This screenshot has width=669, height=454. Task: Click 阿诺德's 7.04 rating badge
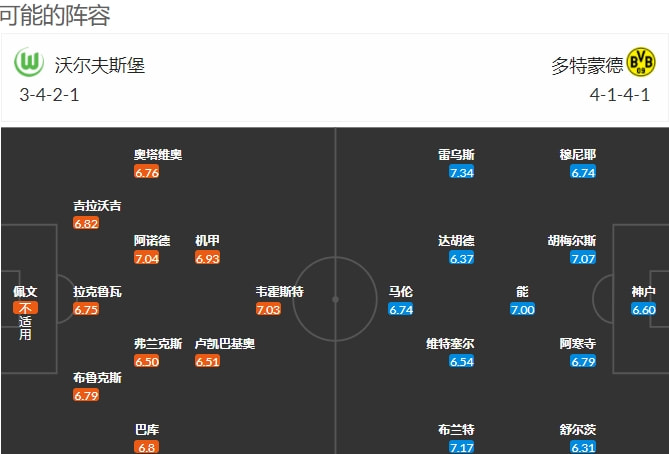tap(147, 258)
